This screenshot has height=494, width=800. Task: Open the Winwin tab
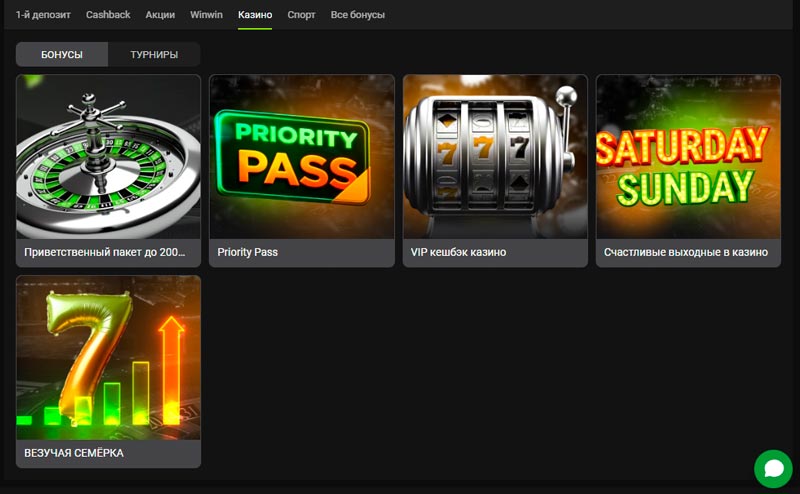coord(207,15)
